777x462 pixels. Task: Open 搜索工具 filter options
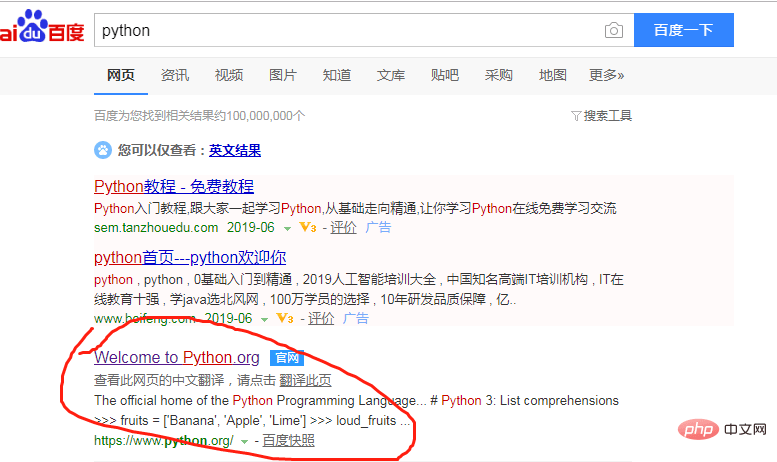608,116
